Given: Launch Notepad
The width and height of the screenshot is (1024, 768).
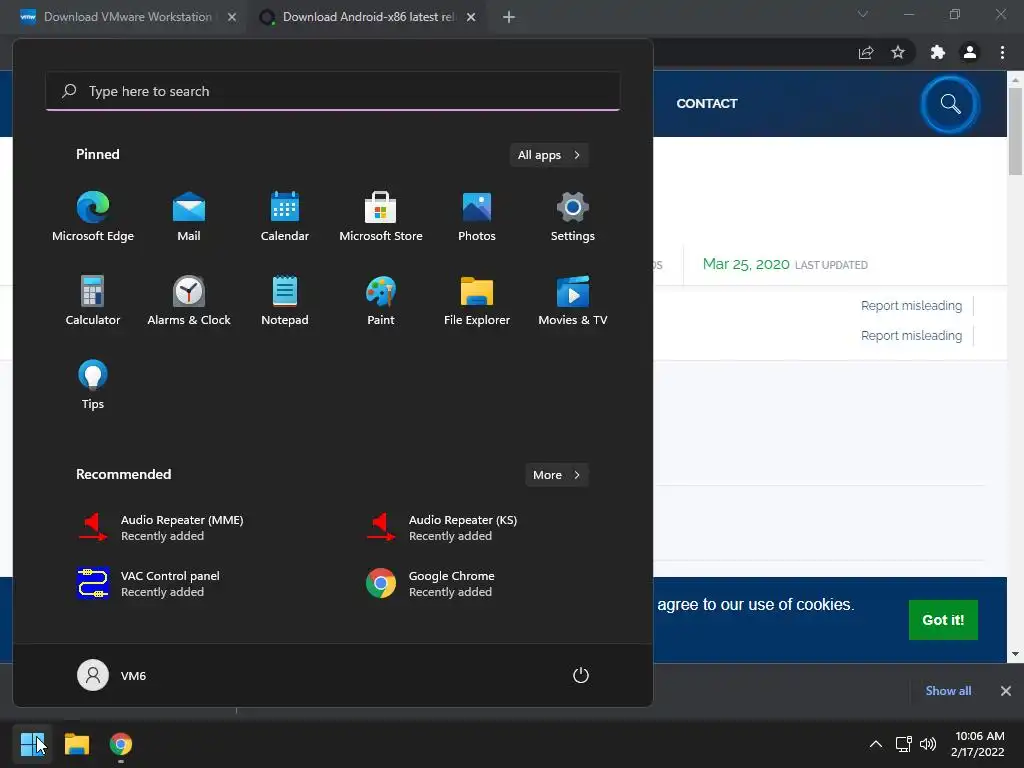Looking at the screenshot, I should tap(285, 301).
